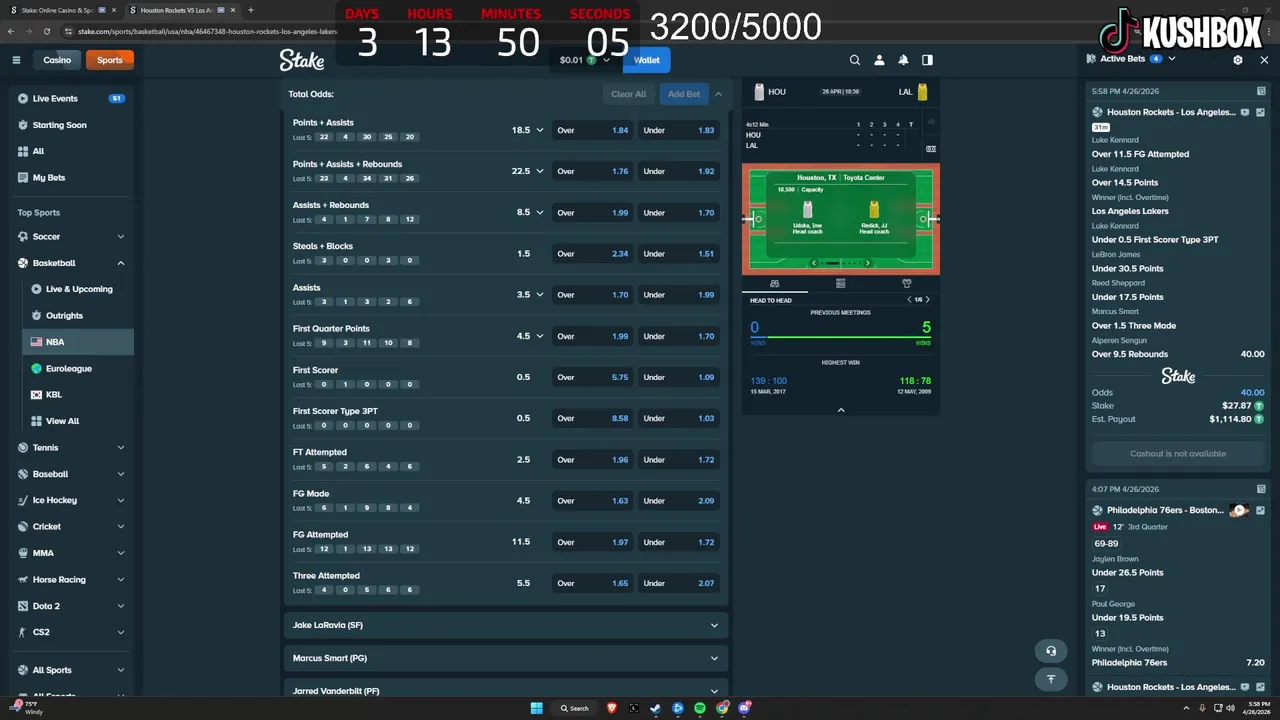1280x720 pixels.
Task: Click the Wallet button
Action: click(647, 60)
